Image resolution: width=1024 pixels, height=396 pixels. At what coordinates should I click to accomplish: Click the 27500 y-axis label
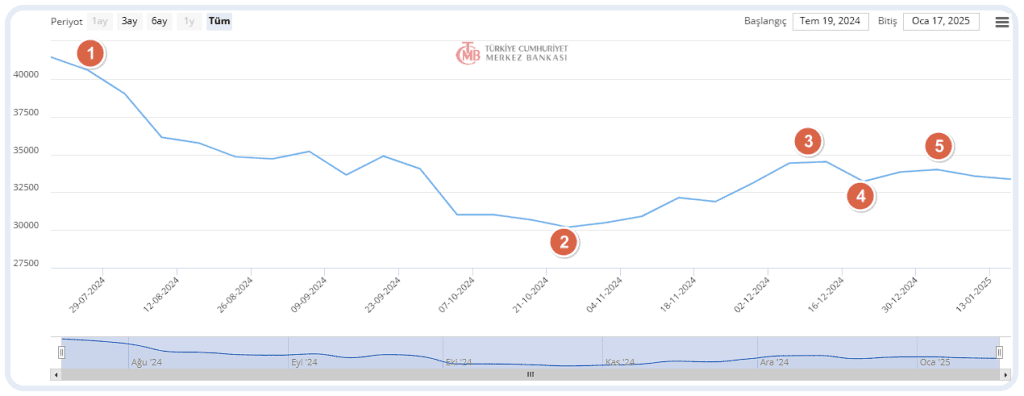pos(26,264)
